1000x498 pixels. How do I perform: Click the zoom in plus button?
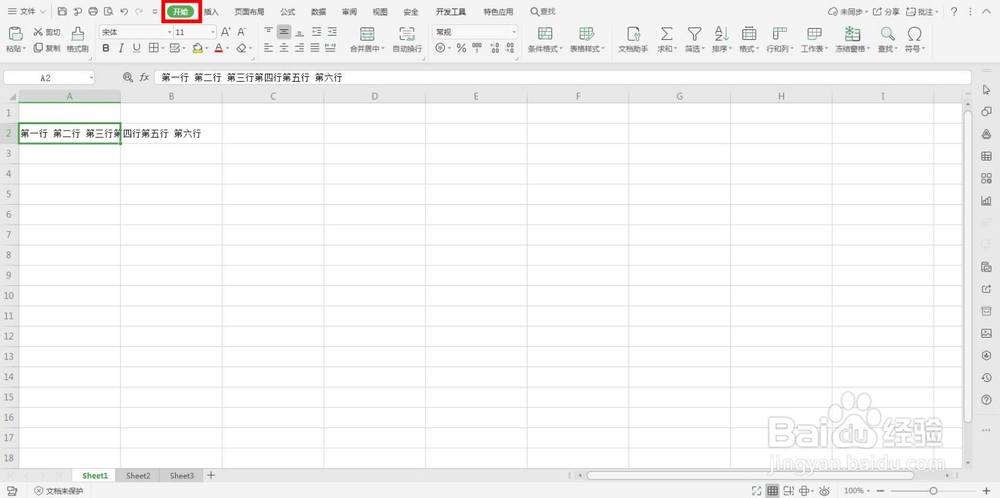click(987, 490)
